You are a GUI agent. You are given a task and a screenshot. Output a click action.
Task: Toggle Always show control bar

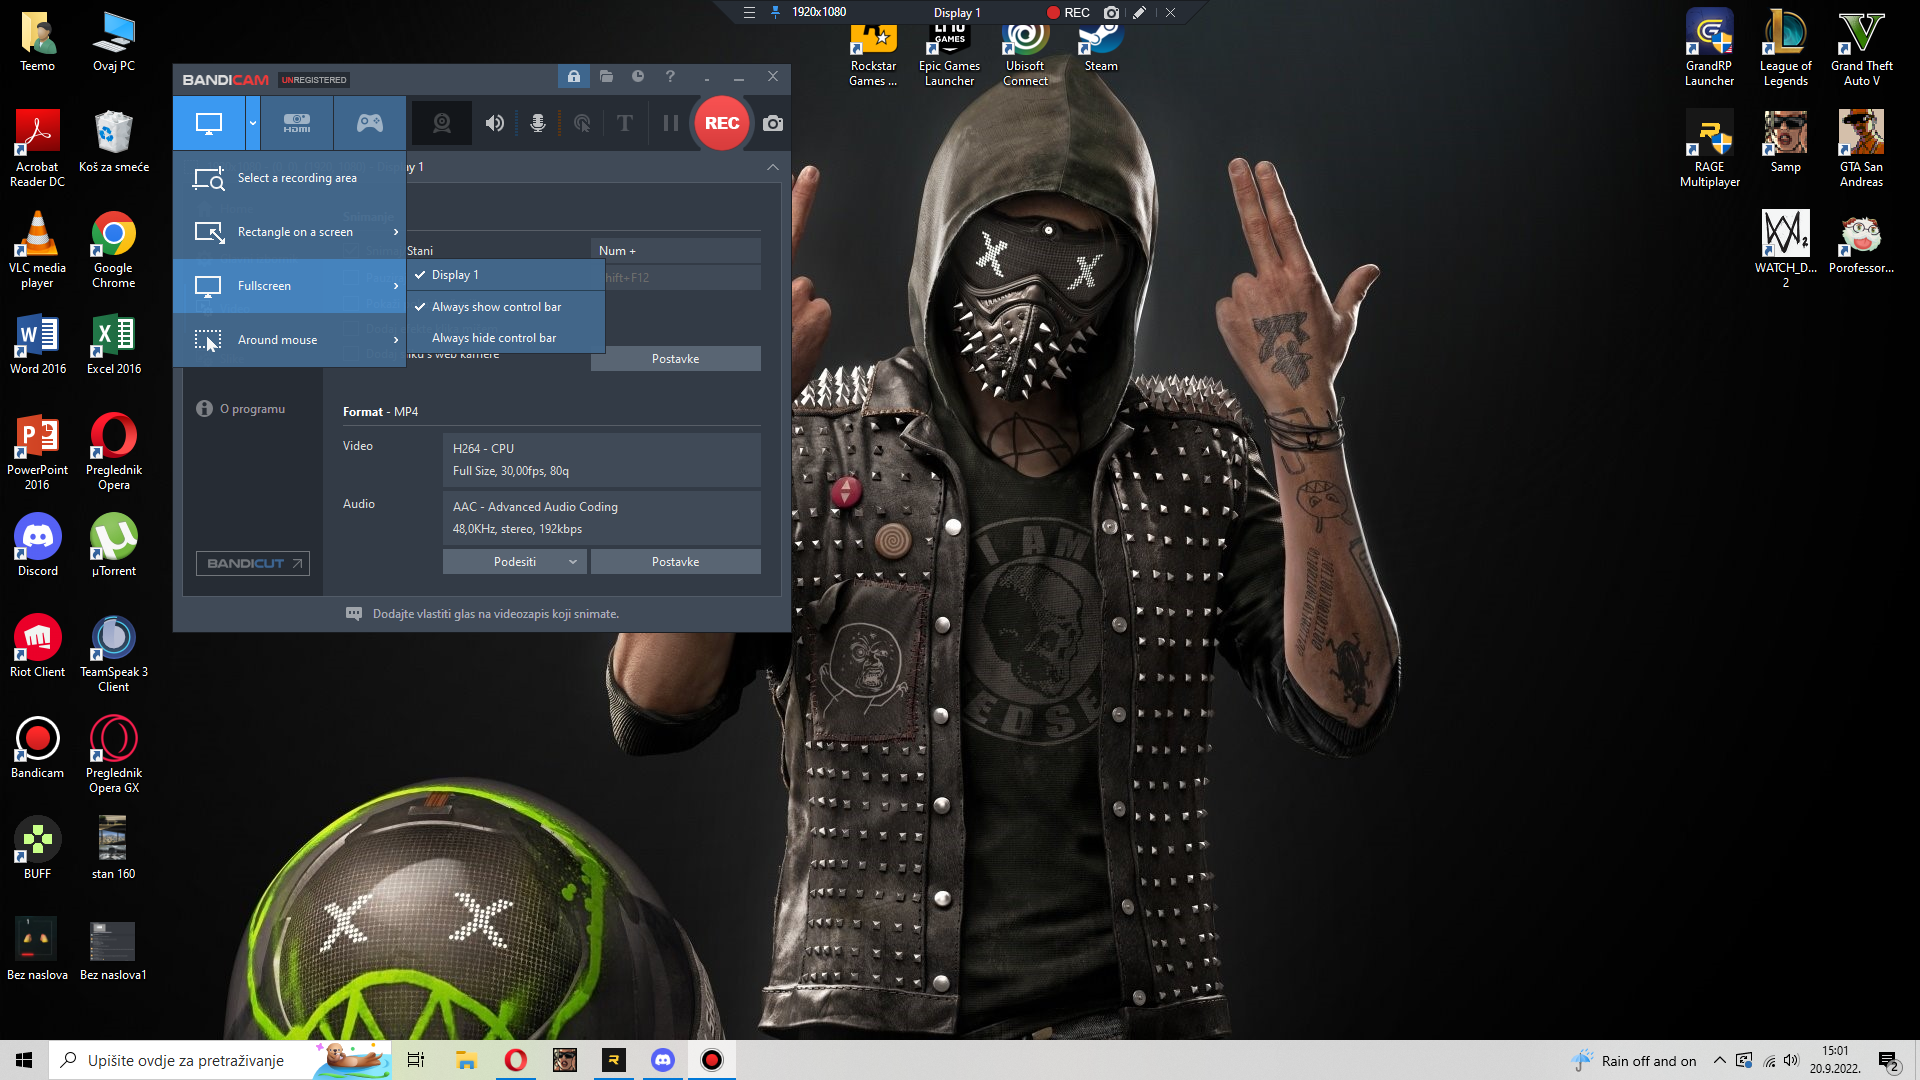(x=506, y=307)
